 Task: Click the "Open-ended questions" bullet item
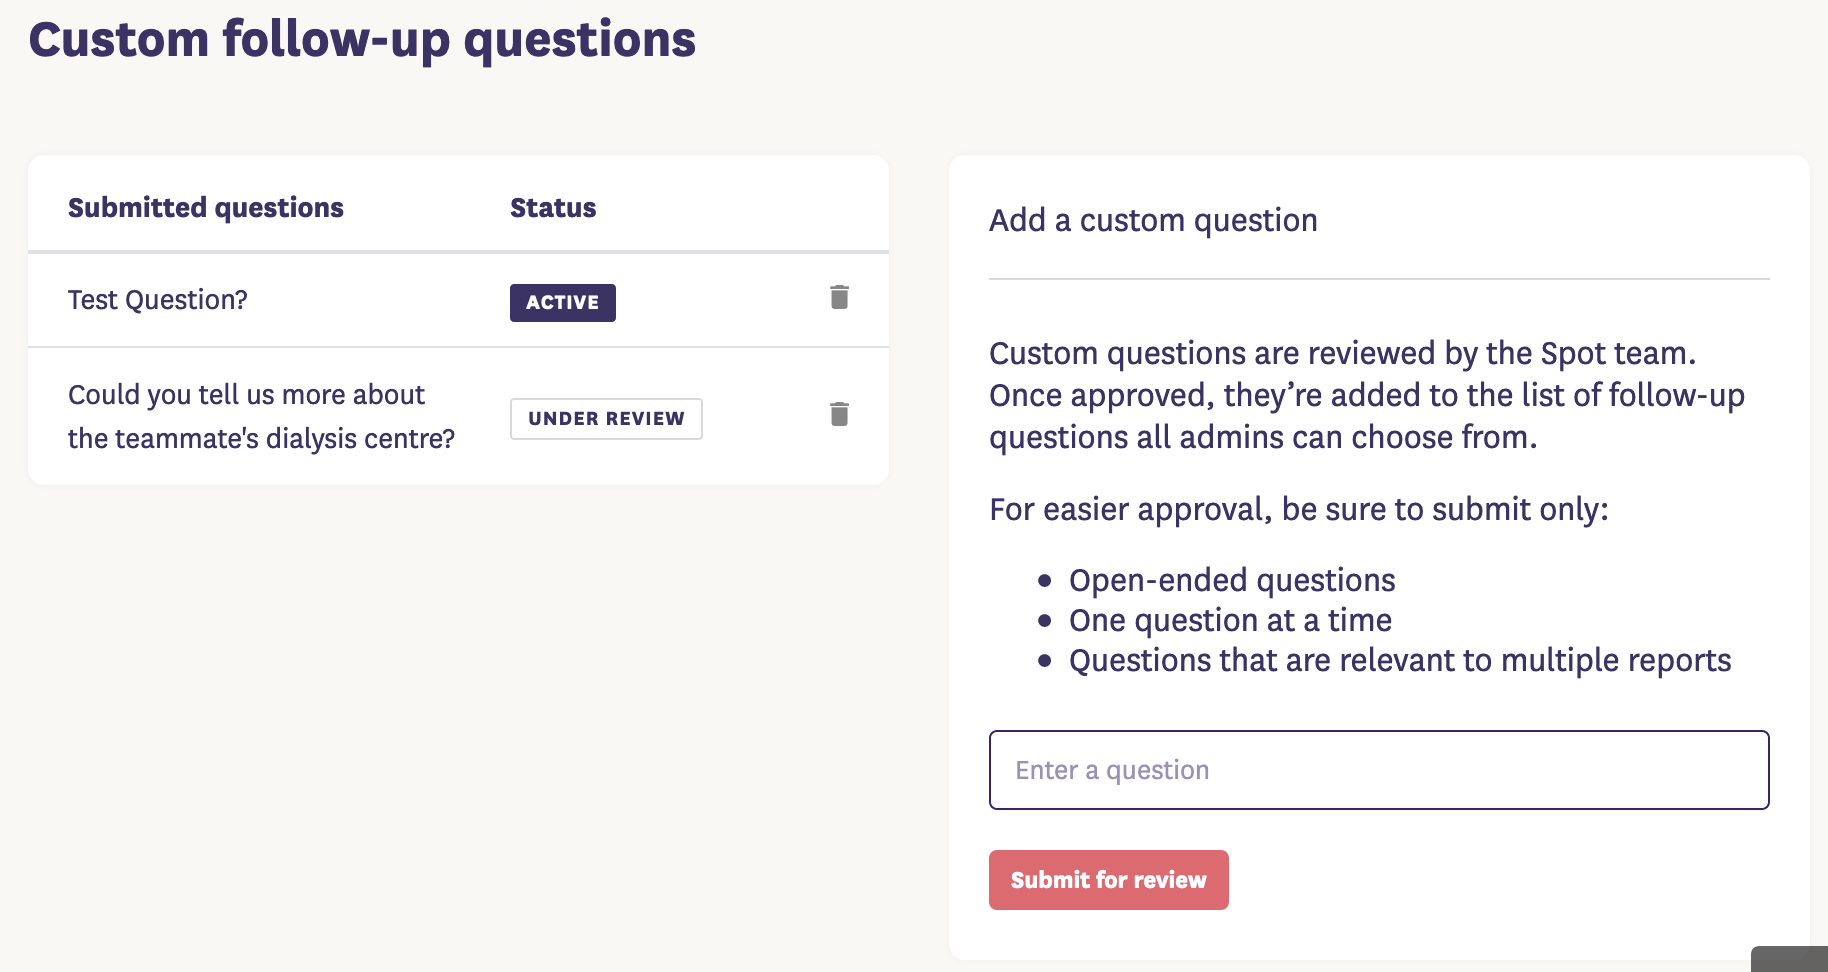tap(1231, 580)
